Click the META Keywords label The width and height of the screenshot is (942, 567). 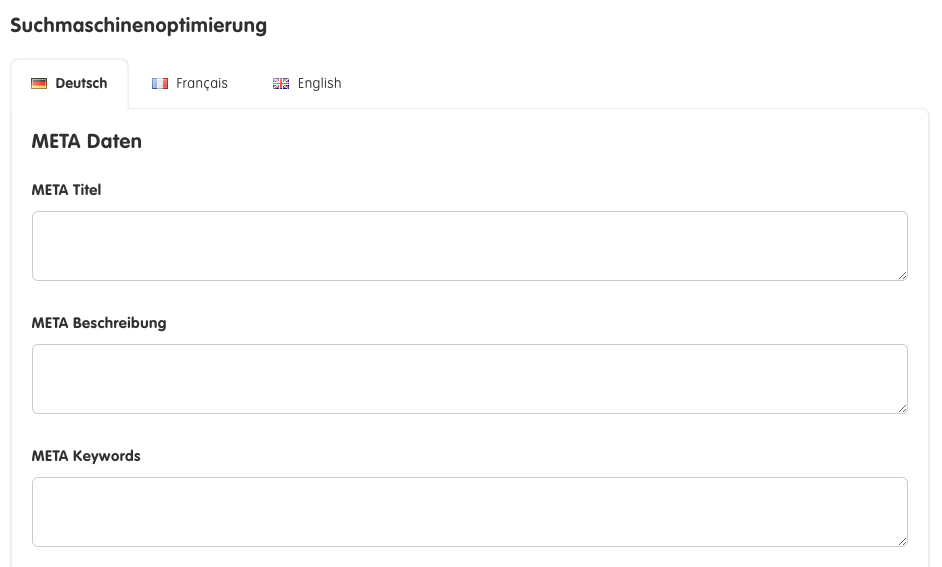coord(86,456)
